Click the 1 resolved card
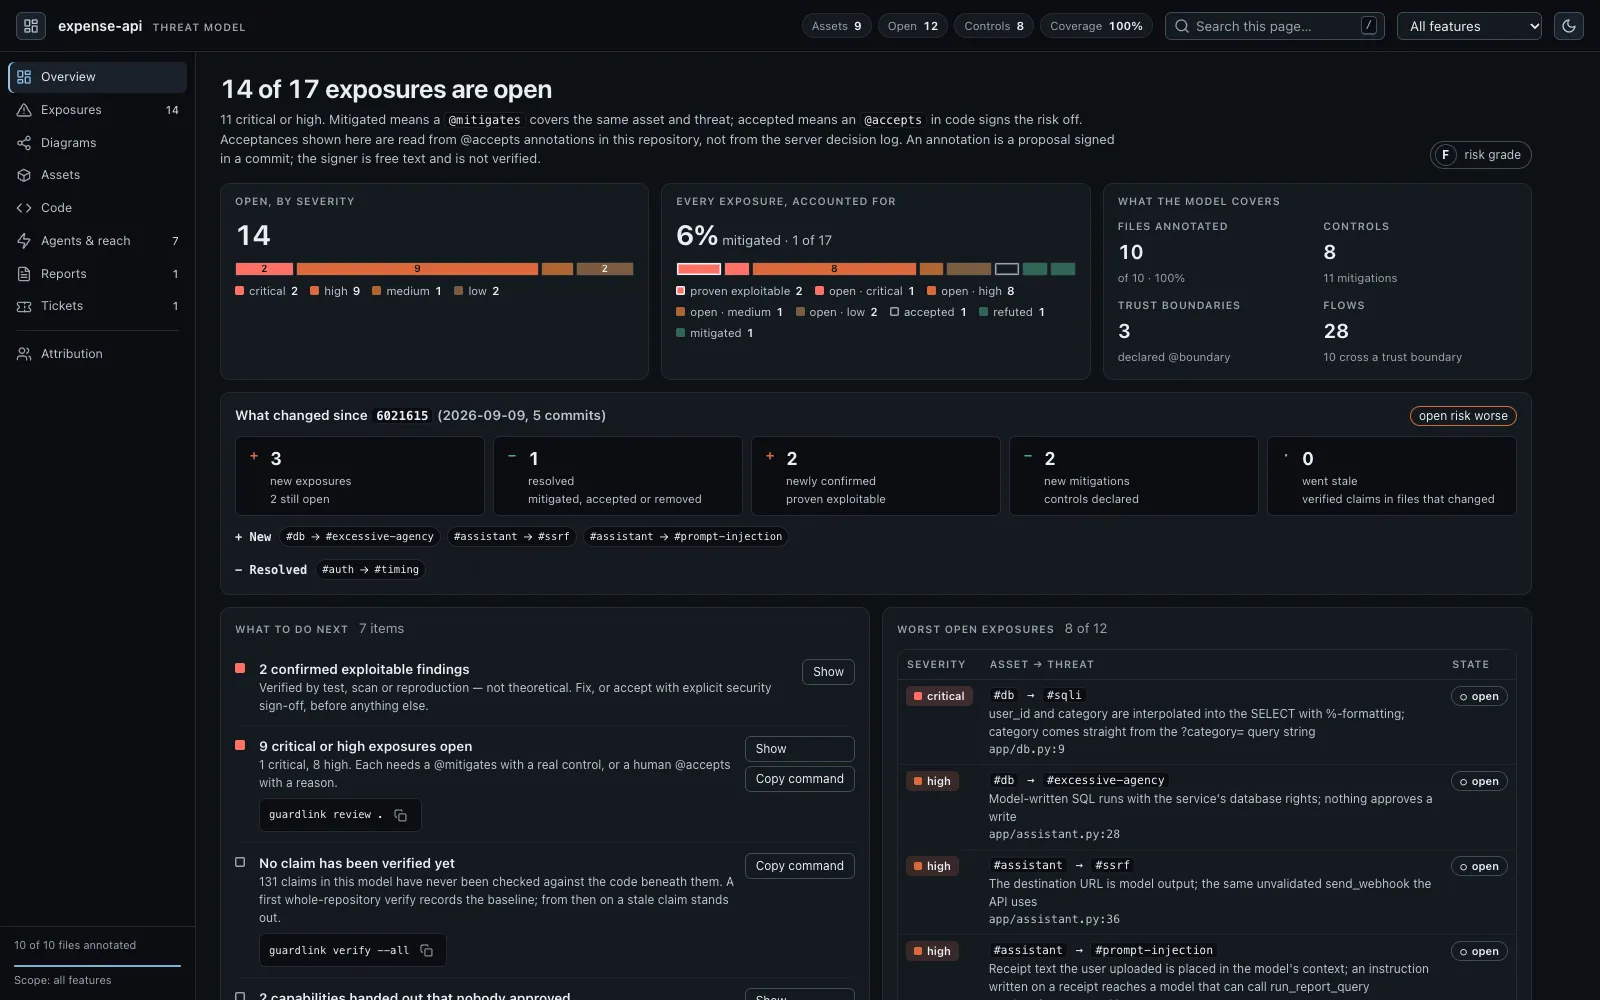 click(618, 476)
